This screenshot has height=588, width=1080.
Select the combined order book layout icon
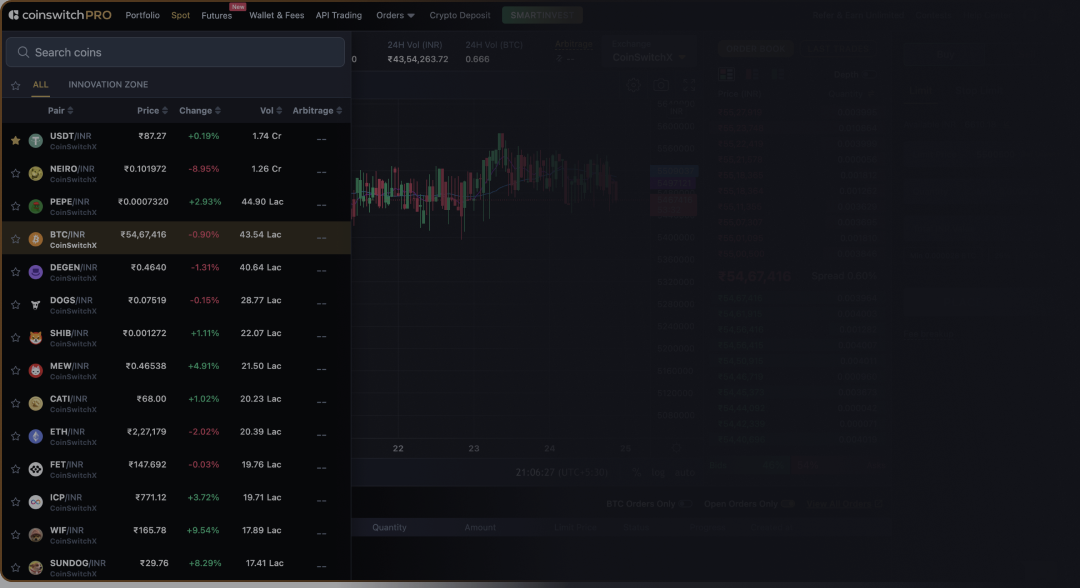(727, 74)
